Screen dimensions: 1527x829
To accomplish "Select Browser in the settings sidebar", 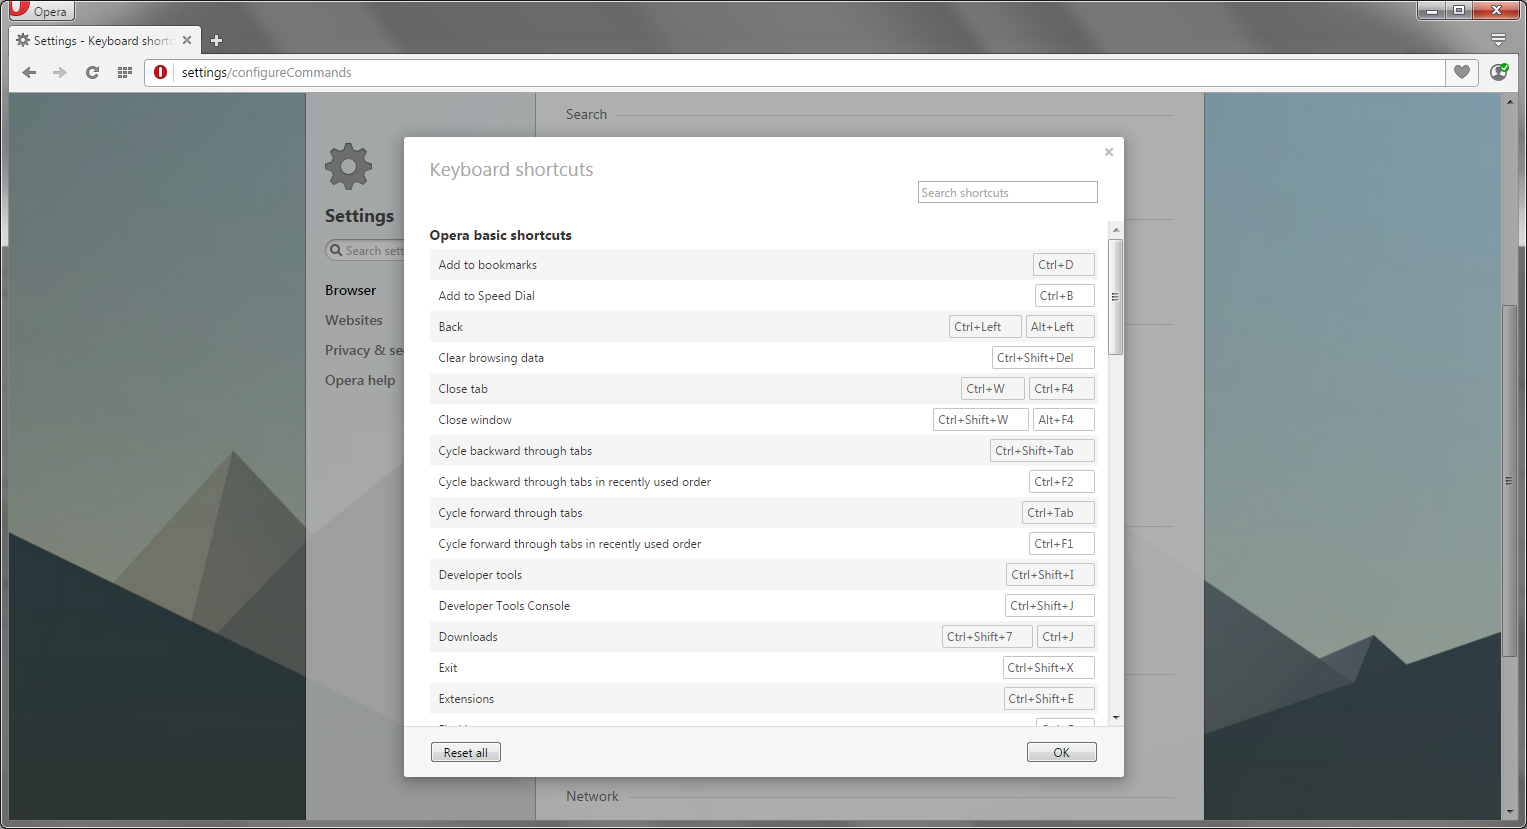I will point(351,290).
